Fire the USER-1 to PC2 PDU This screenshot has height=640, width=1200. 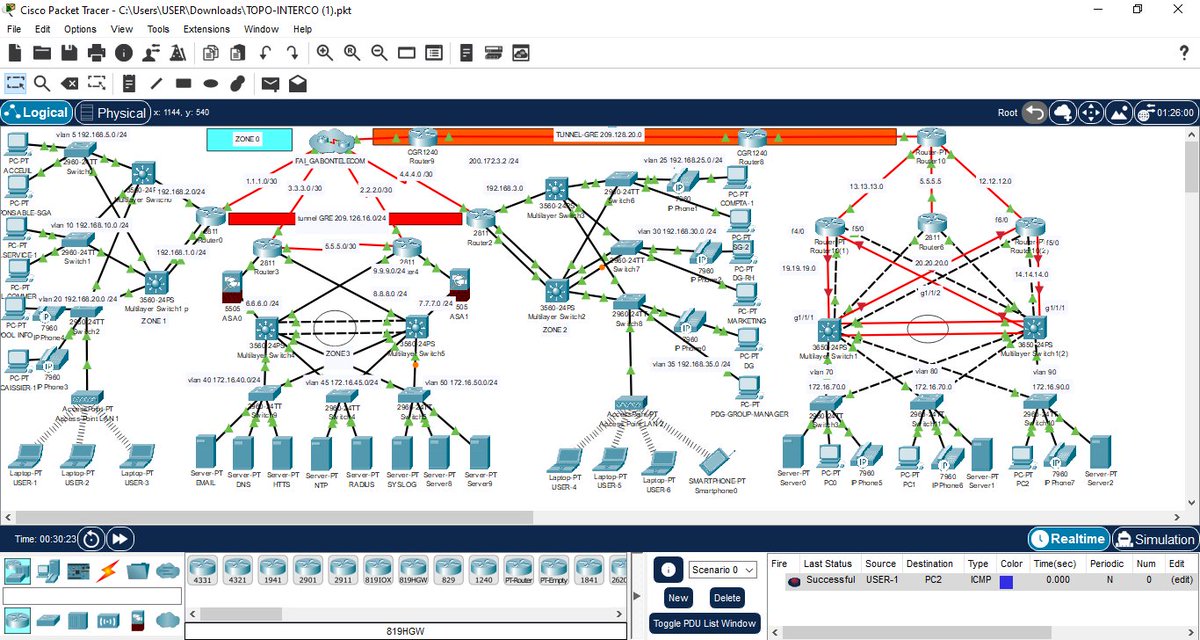[x=795, y=581]
